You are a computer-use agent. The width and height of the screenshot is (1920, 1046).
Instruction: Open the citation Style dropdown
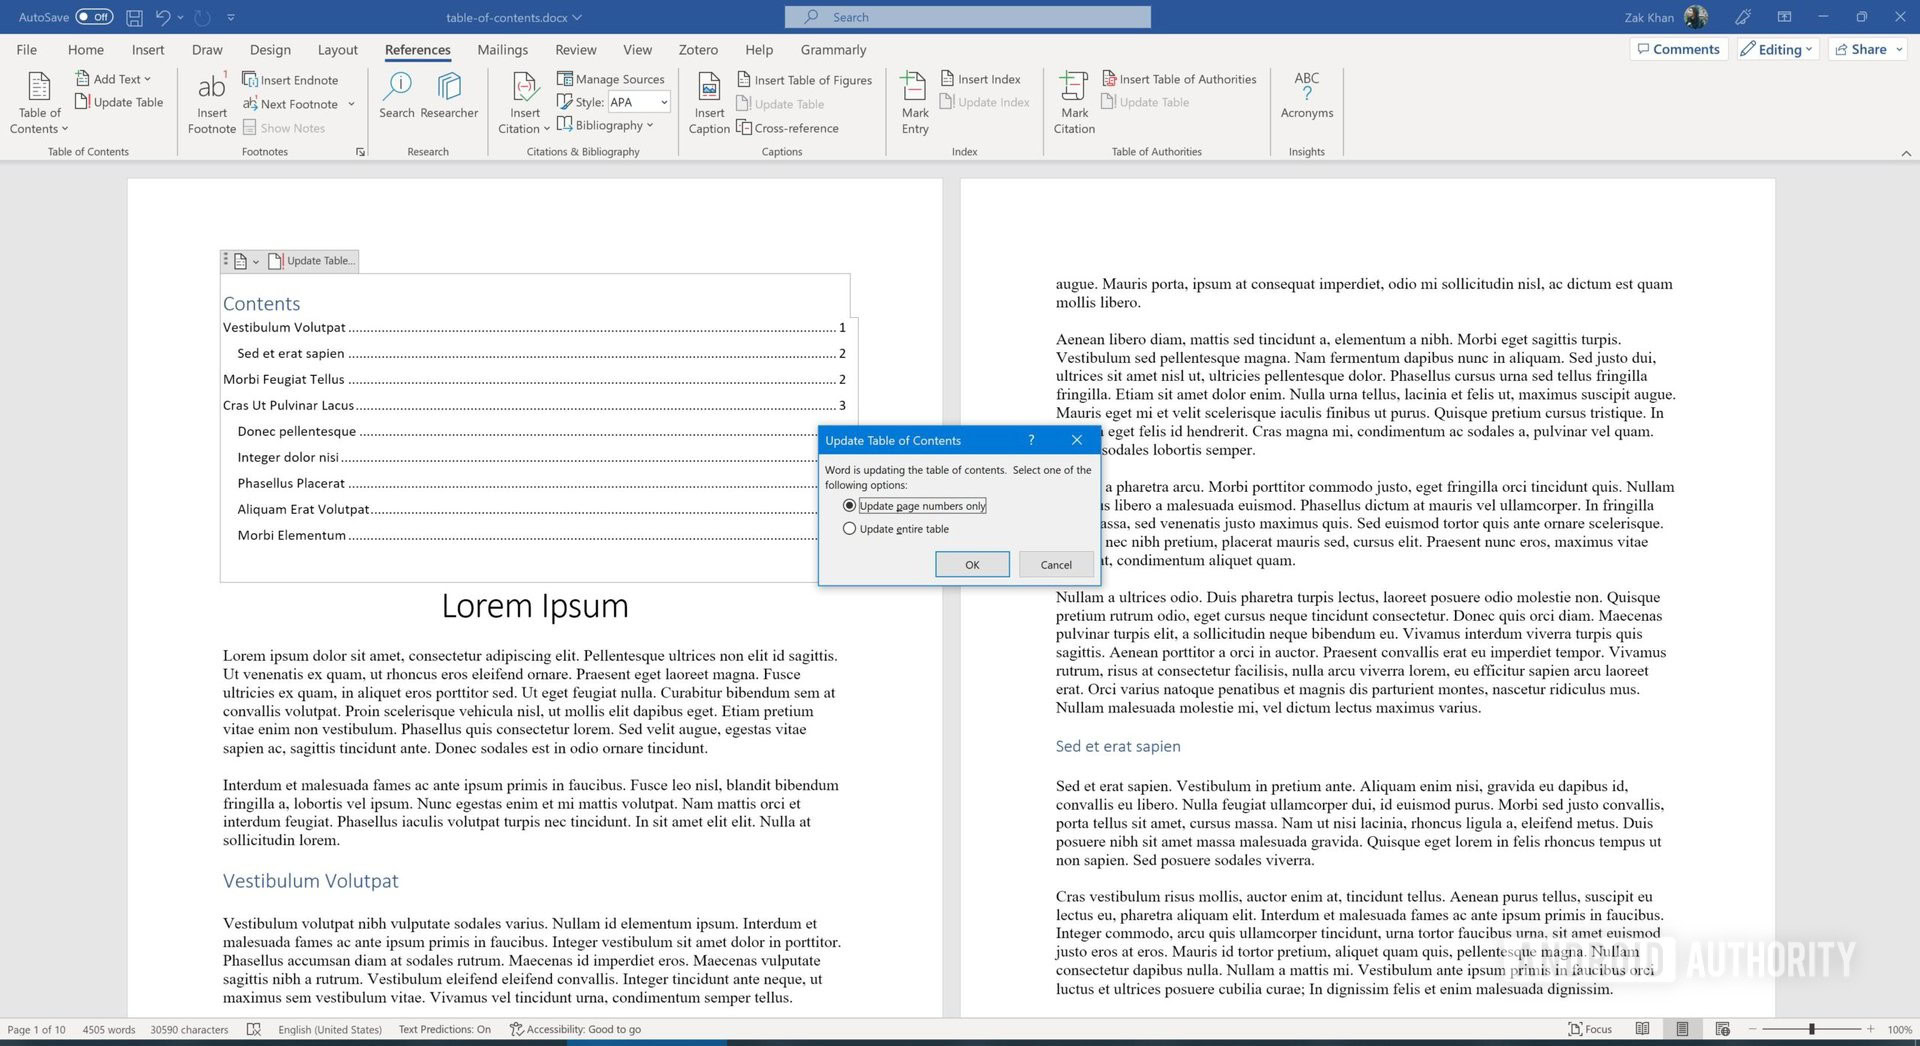pos(663,102)
